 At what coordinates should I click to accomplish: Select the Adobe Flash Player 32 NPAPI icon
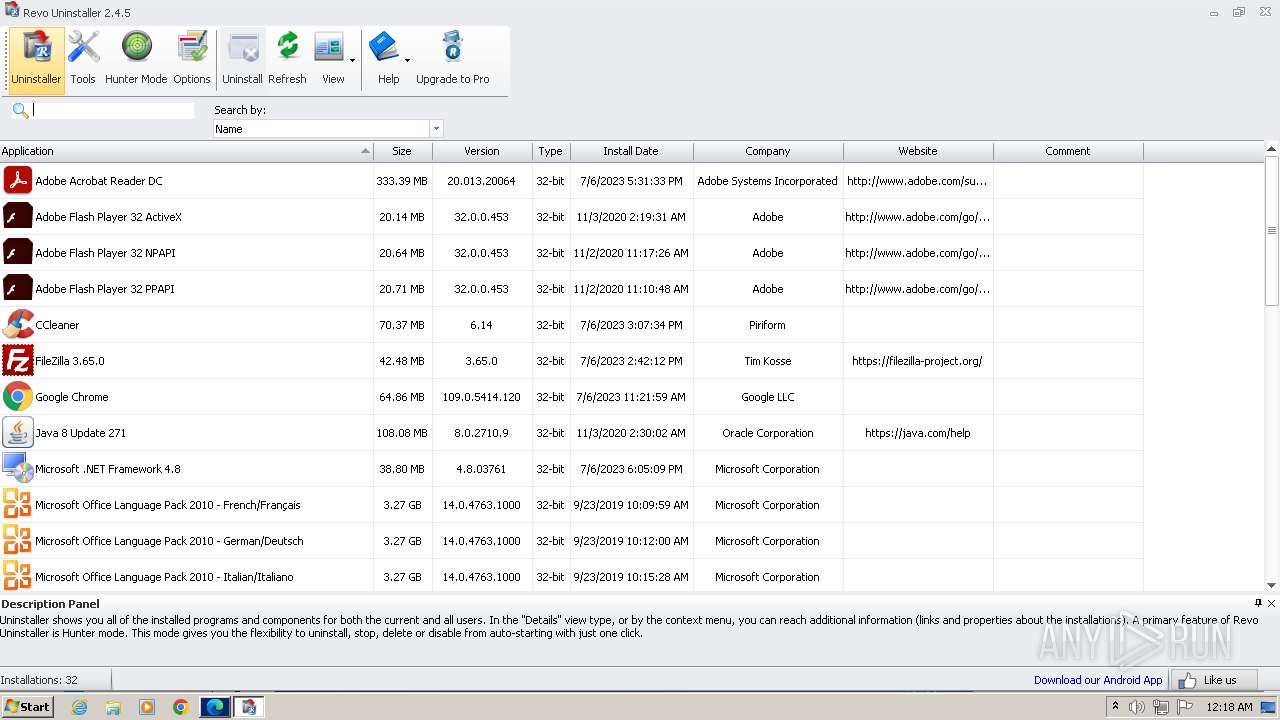pyautogui.click(x=18, y=253)
